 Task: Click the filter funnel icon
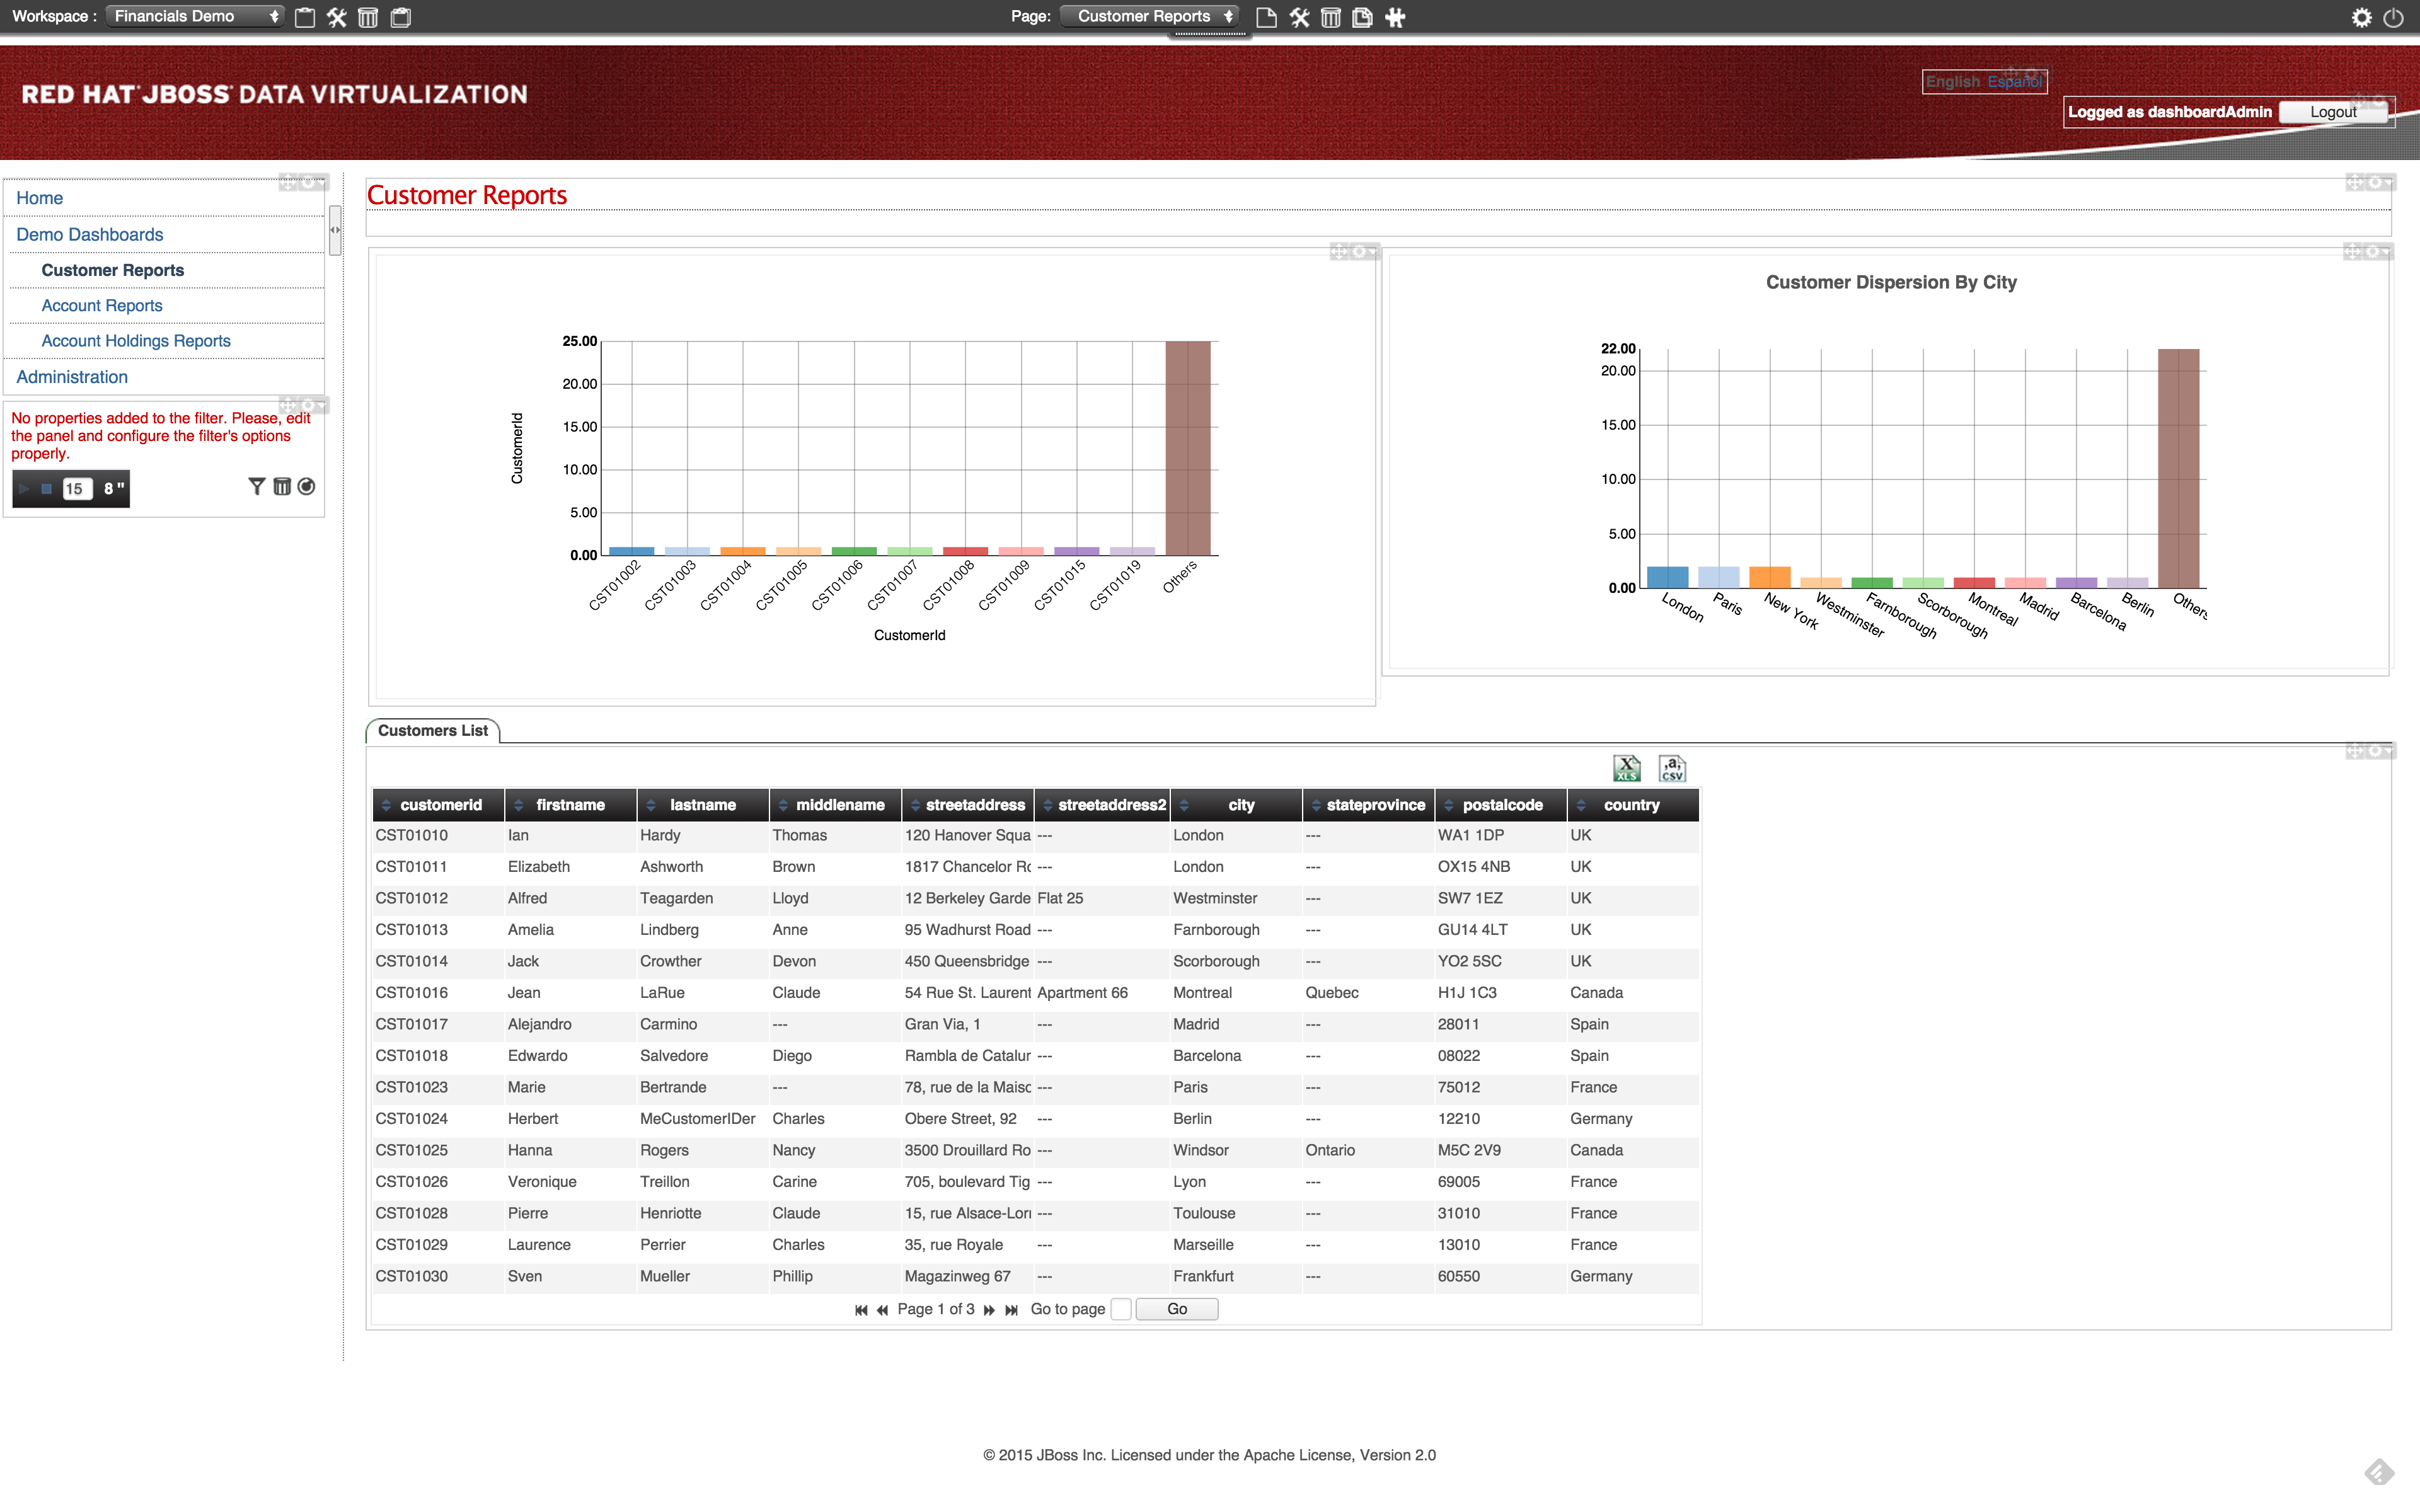pyautogui.click(x=256, y=487)
